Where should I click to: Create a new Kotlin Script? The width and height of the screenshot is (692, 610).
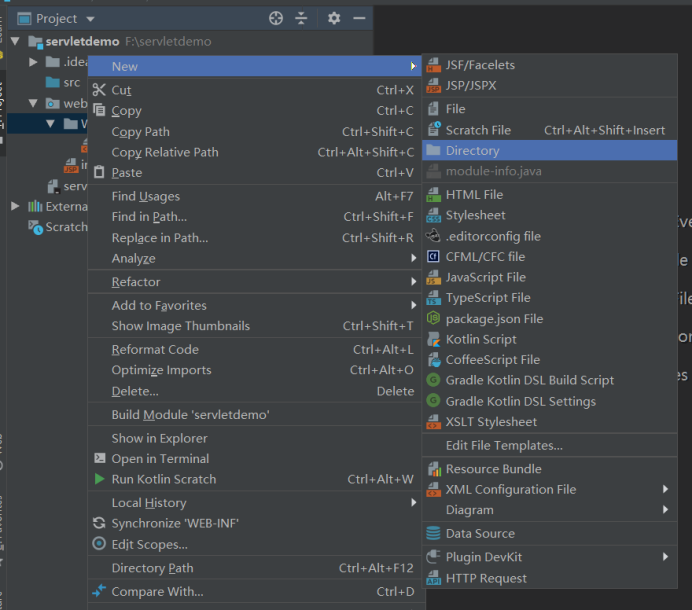tap(549, 339)
